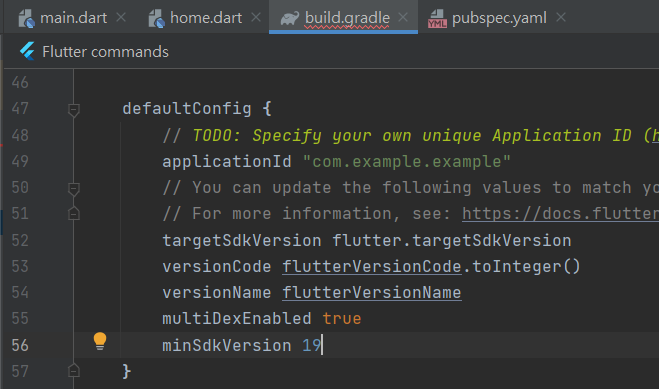This screenshot has width=659, height=389.
Task: Close the main.dart tab
Action: 121,17
